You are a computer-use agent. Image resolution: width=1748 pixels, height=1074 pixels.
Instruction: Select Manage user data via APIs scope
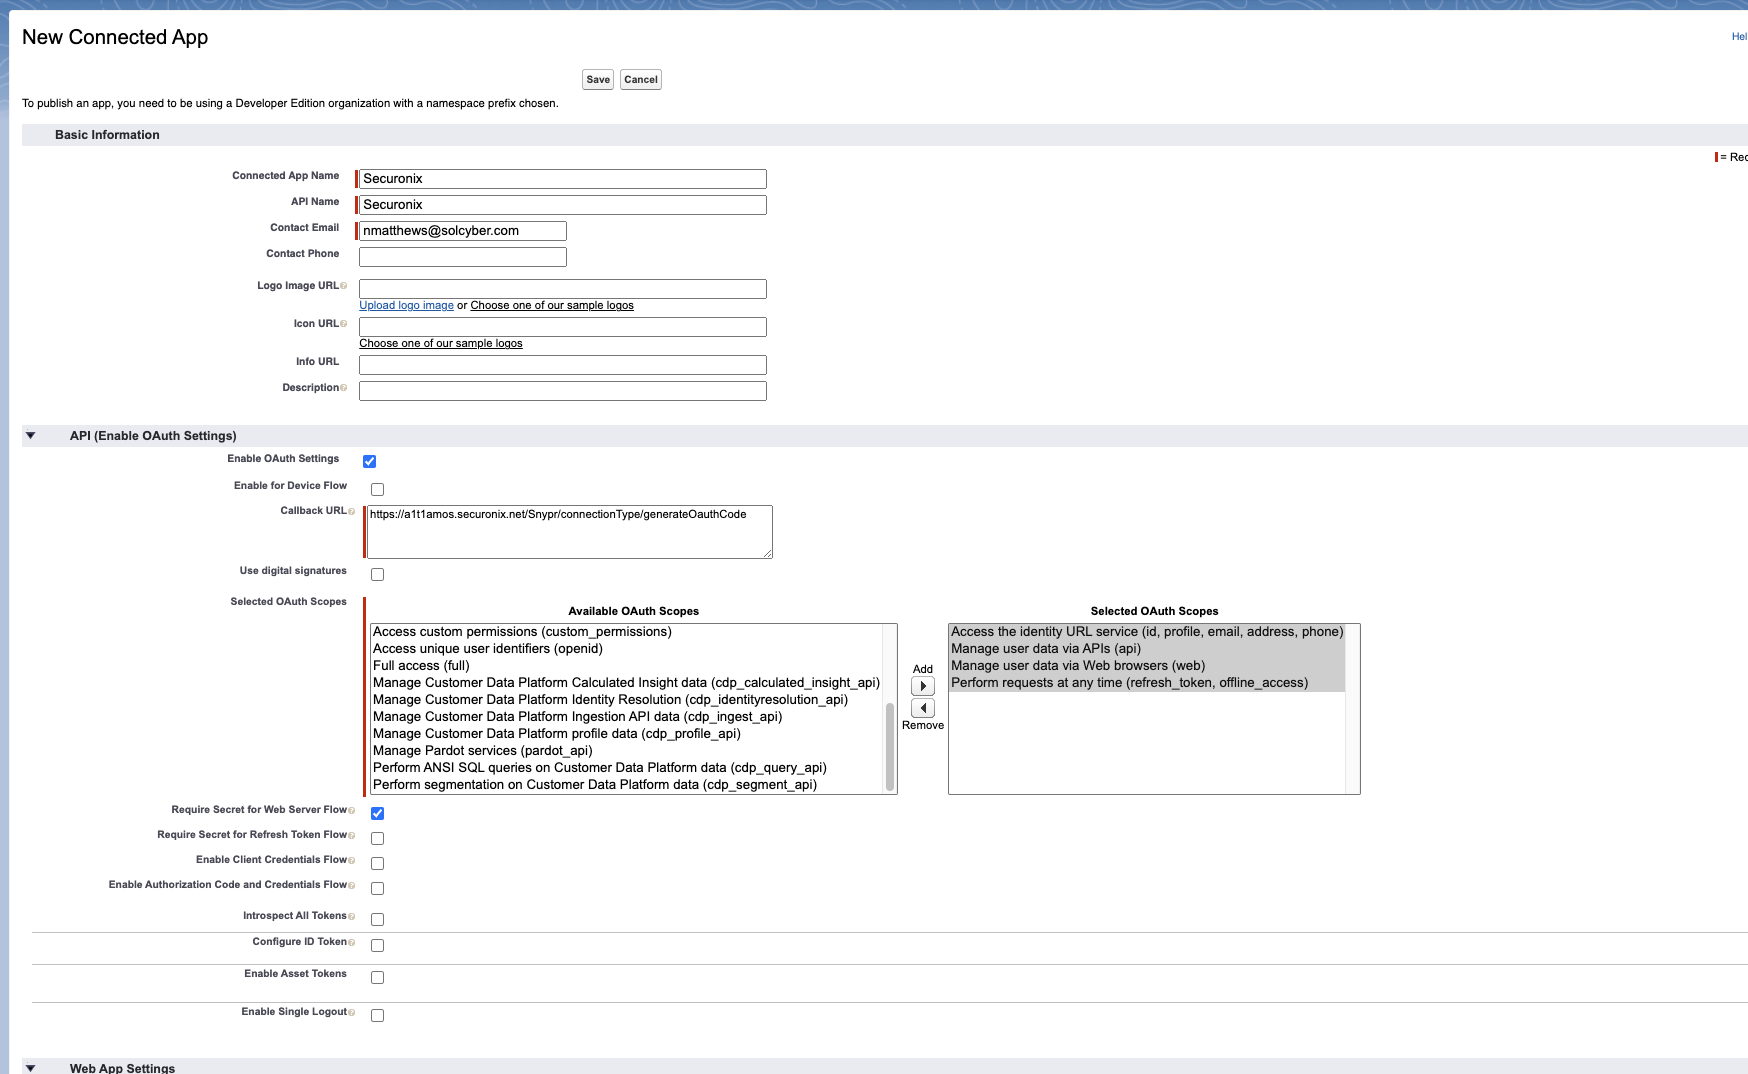coord(1045,649)
